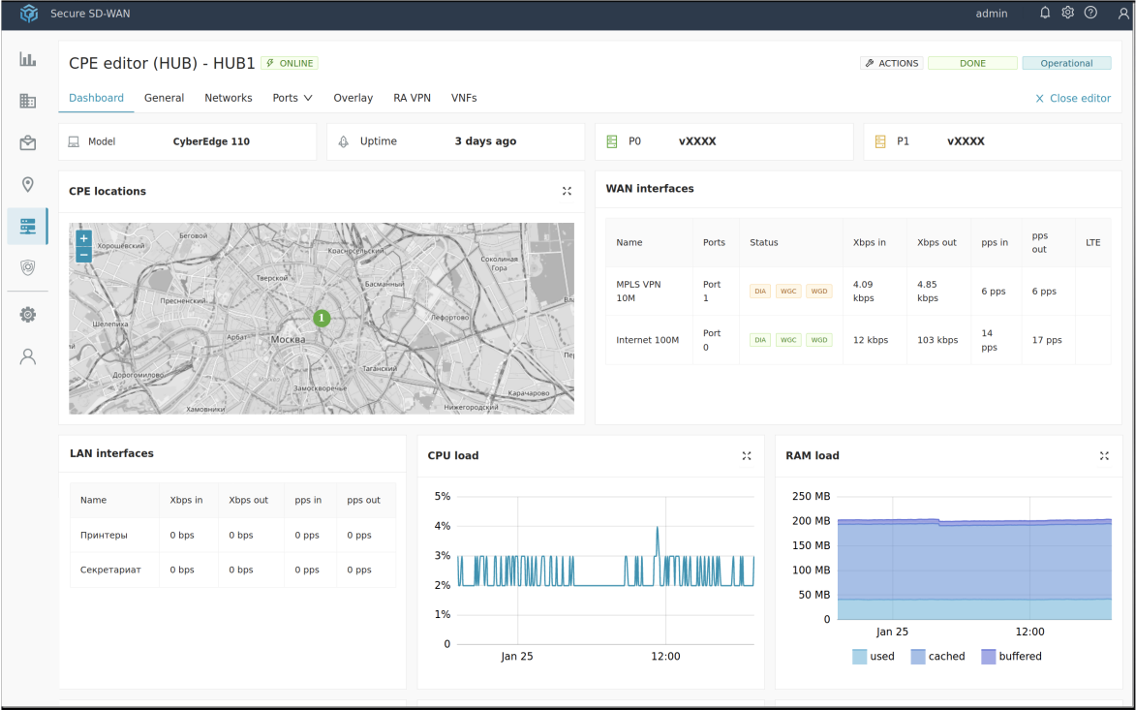Click the shield security sidebar icon
Viewport: 1137px width, 710px height.
(x=28, y=267)
